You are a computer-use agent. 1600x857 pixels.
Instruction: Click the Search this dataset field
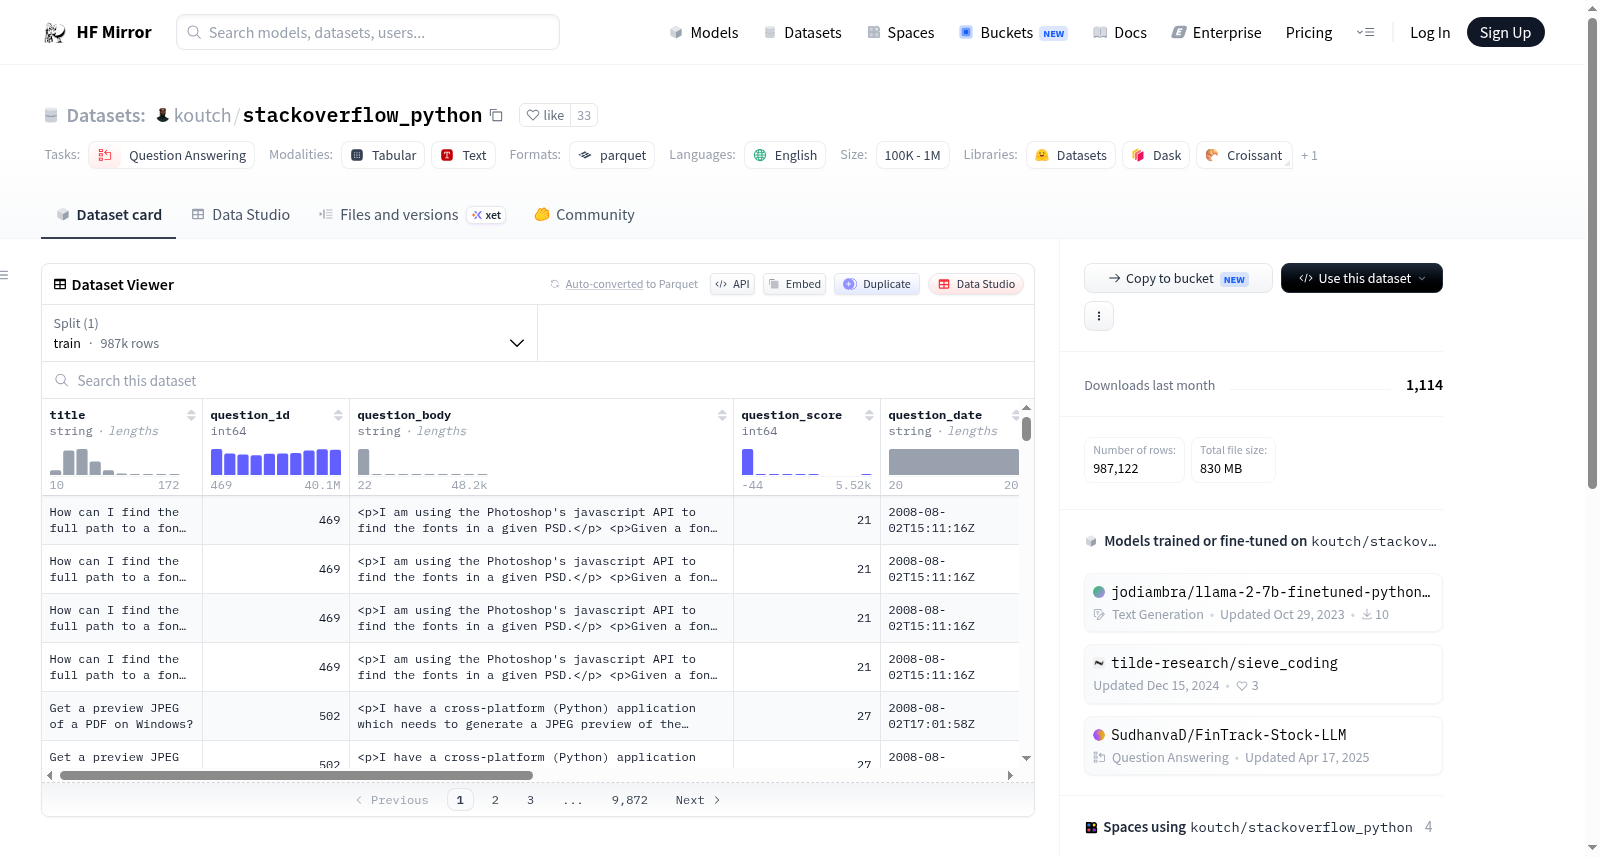[x=538, y=380]
